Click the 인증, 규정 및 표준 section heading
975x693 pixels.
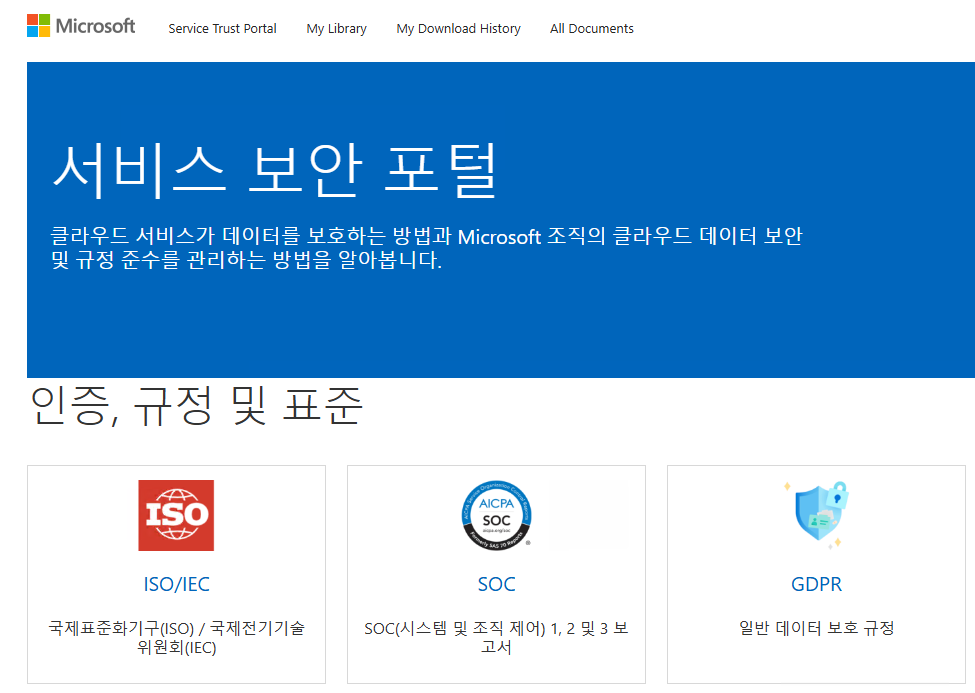pyautogui.click(x=196, y=406)
